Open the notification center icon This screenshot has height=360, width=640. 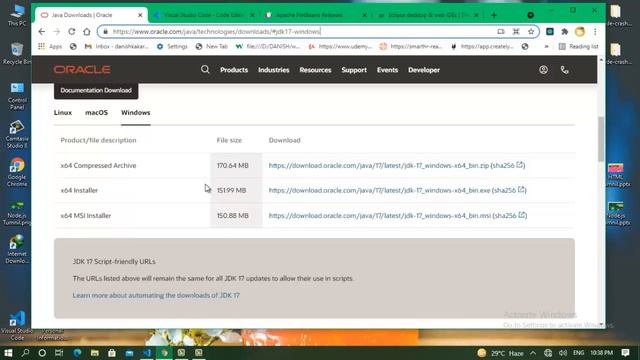(625, 353)
